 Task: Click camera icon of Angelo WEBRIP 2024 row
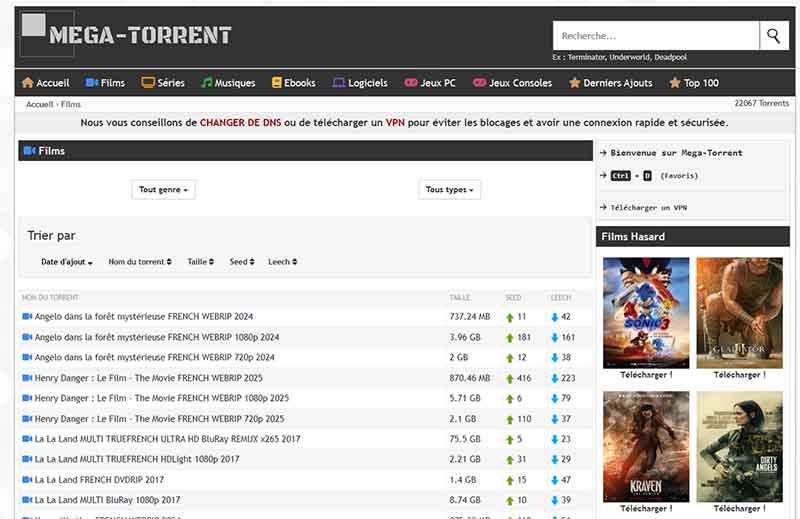pyautogui.click(x=27, y=316)
